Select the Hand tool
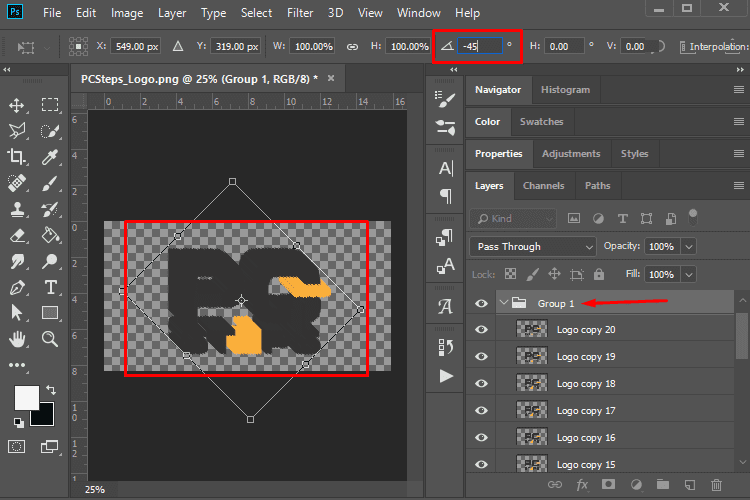Image resolution: width=750 pixels, height=500 pixels. click(17, 339)
